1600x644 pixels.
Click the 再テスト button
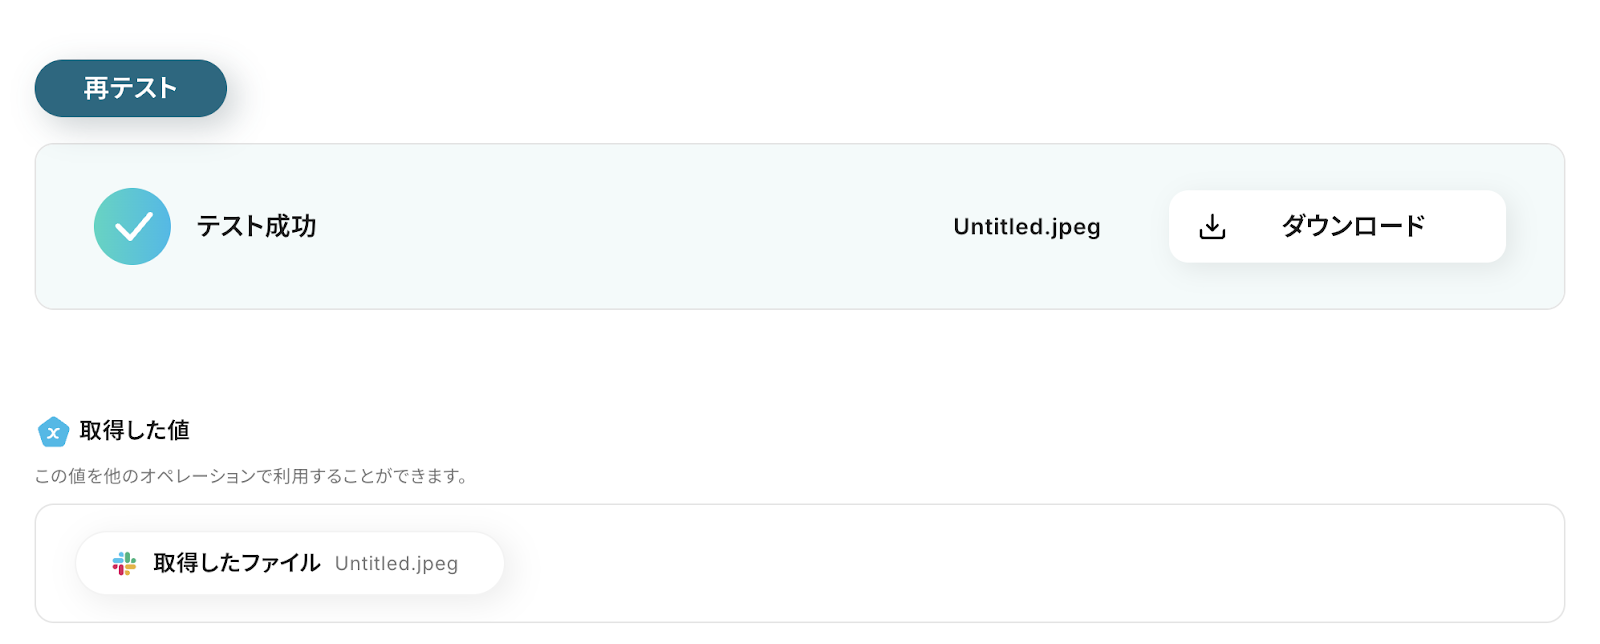point(130,88)
